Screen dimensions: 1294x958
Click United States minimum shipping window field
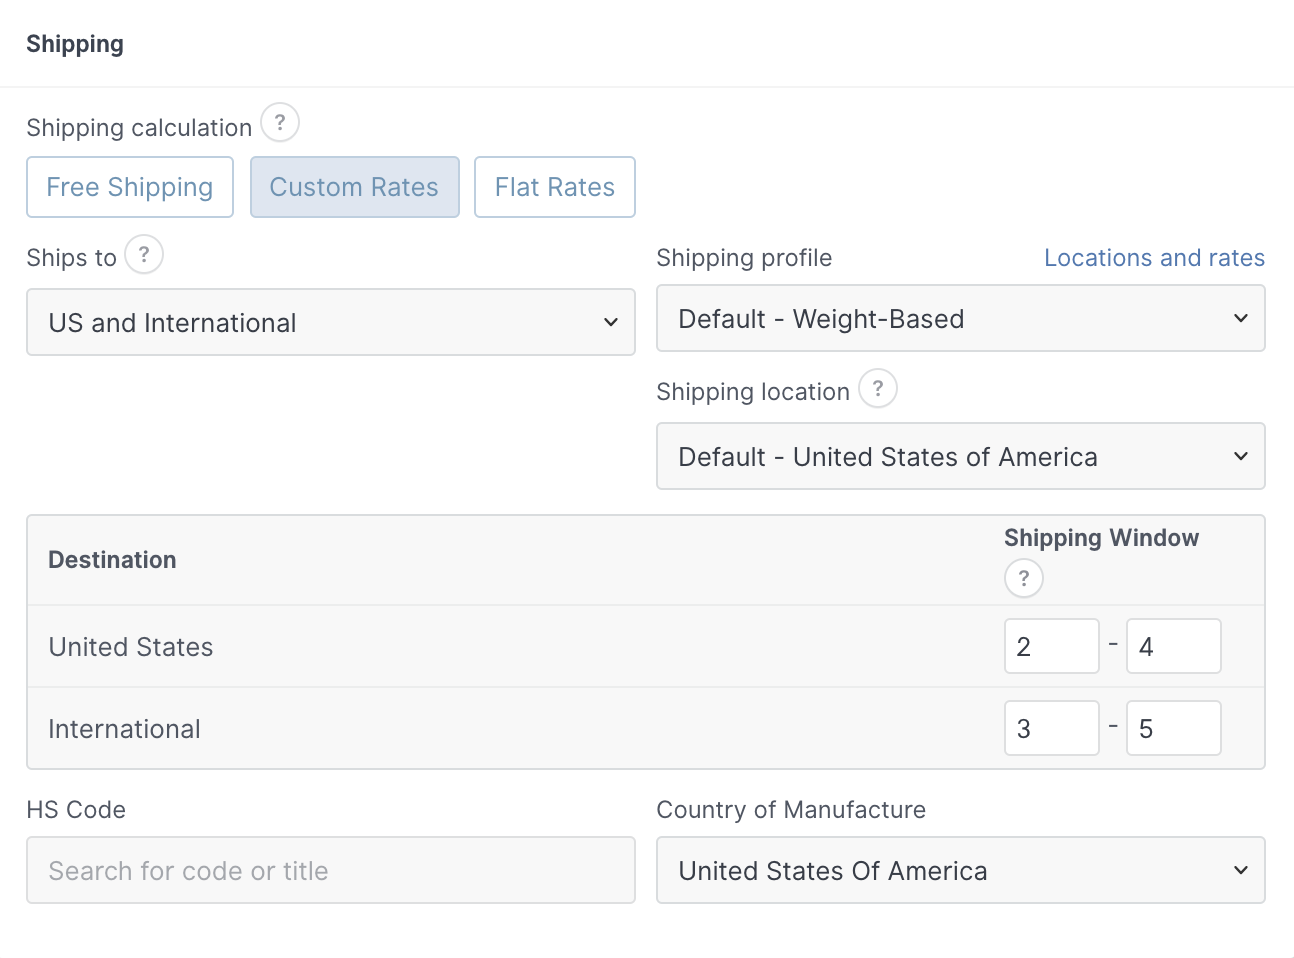point(1051,647)
